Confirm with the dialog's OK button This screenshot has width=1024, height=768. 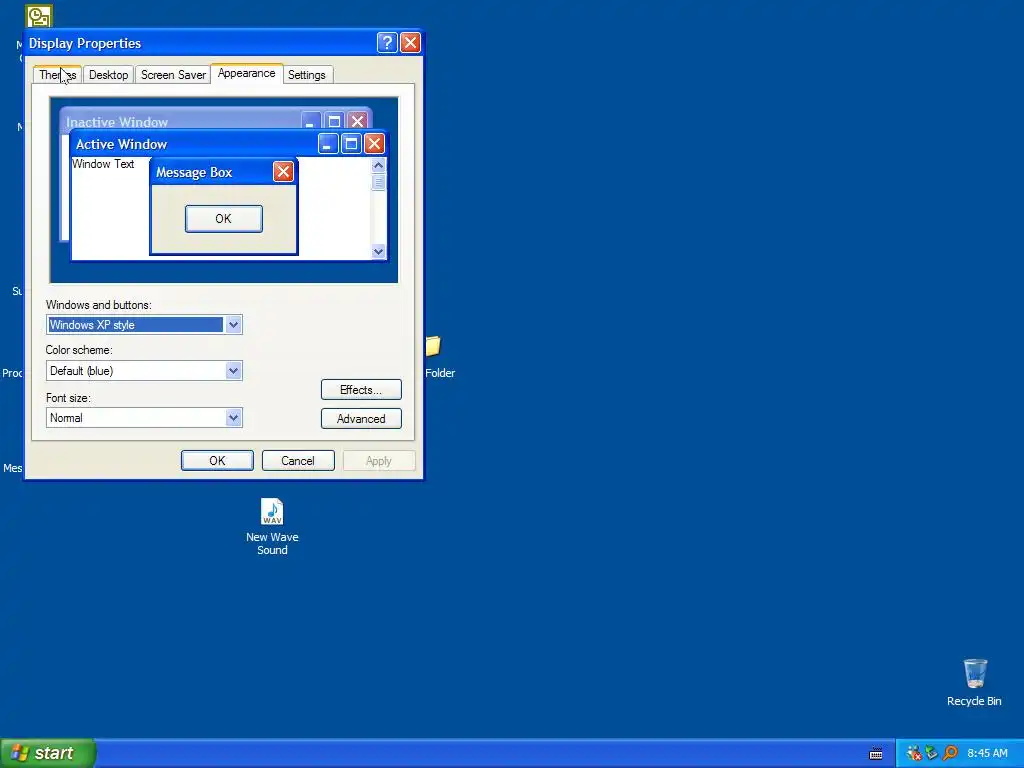click(x=217, y=460)
